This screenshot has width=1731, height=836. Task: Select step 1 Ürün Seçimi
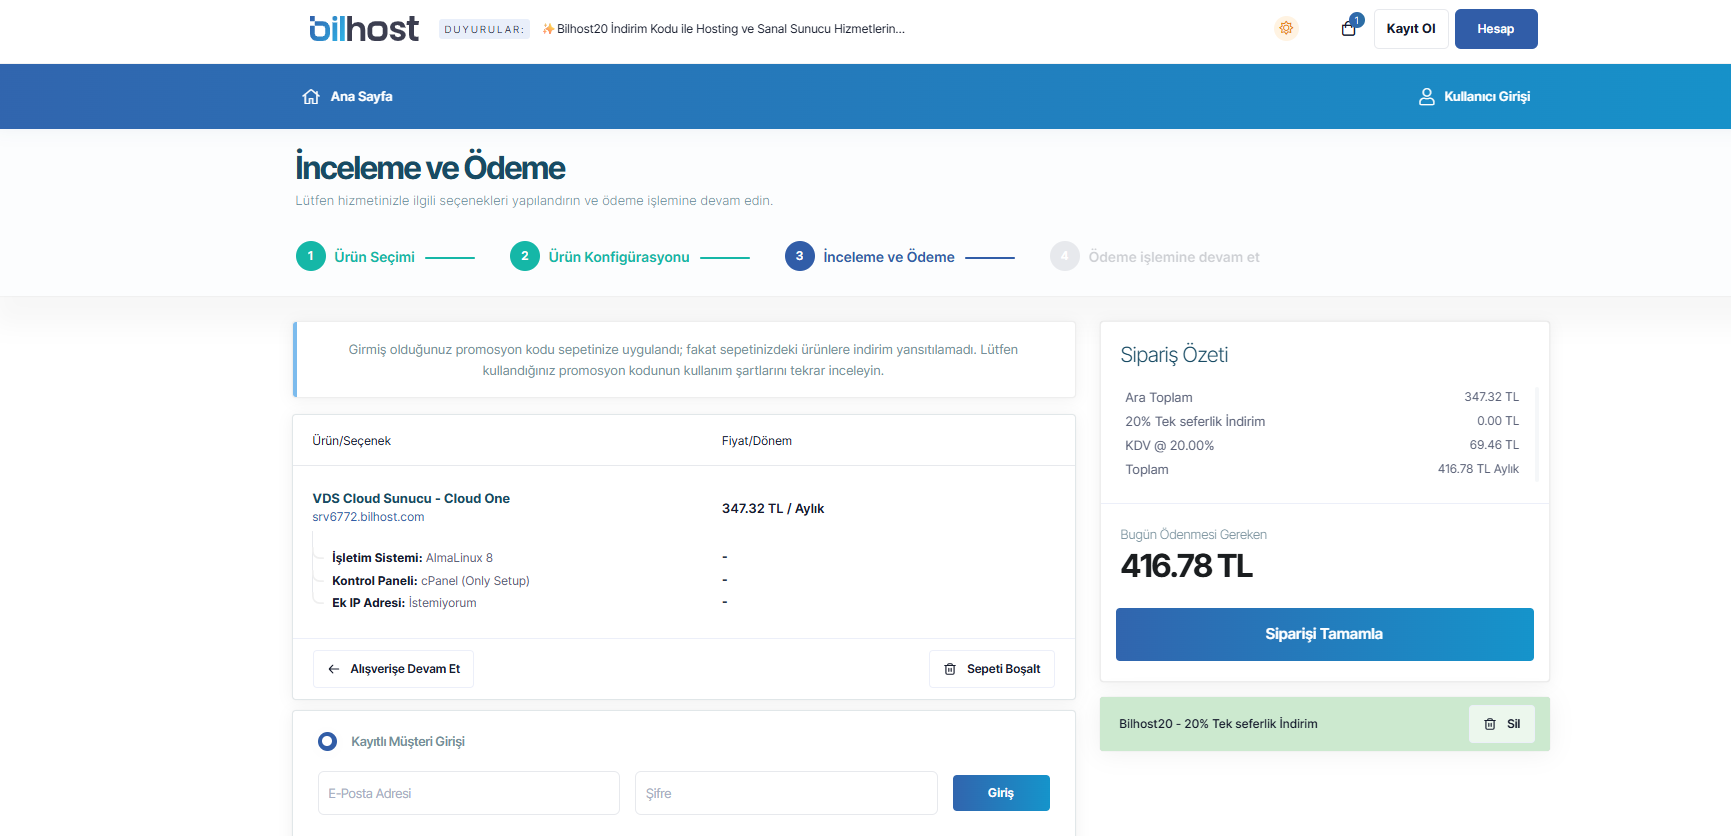[356, 257]
